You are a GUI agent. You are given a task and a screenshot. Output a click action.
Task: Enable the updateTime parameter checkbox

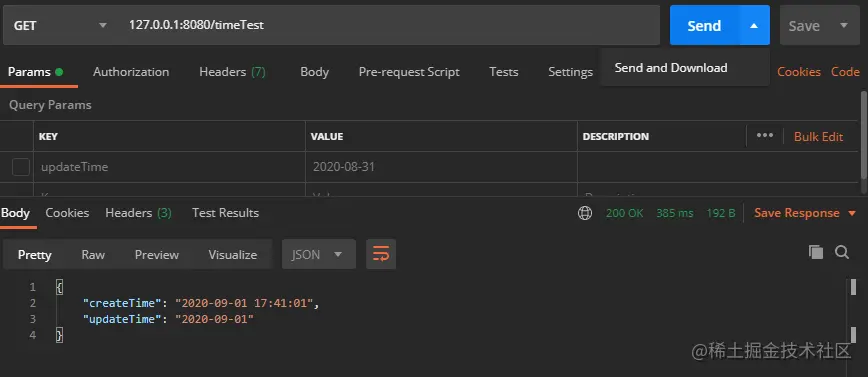click(x=21, y=167)
